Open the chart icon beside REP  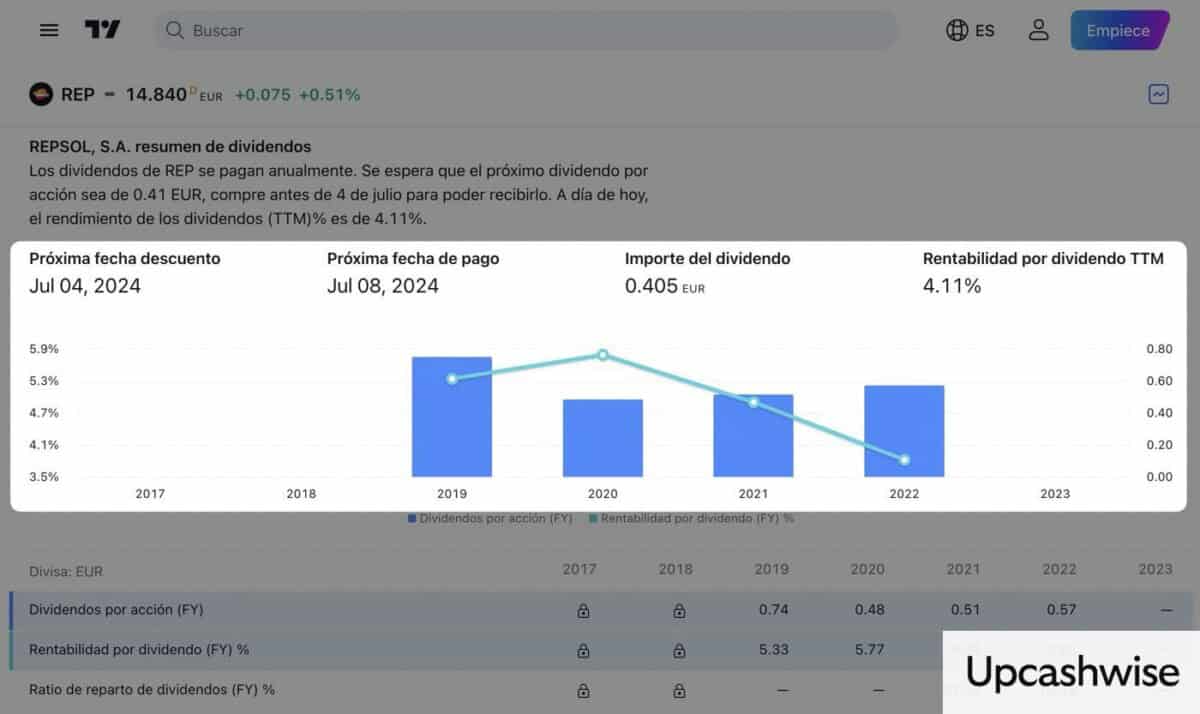coord(1159,95)
